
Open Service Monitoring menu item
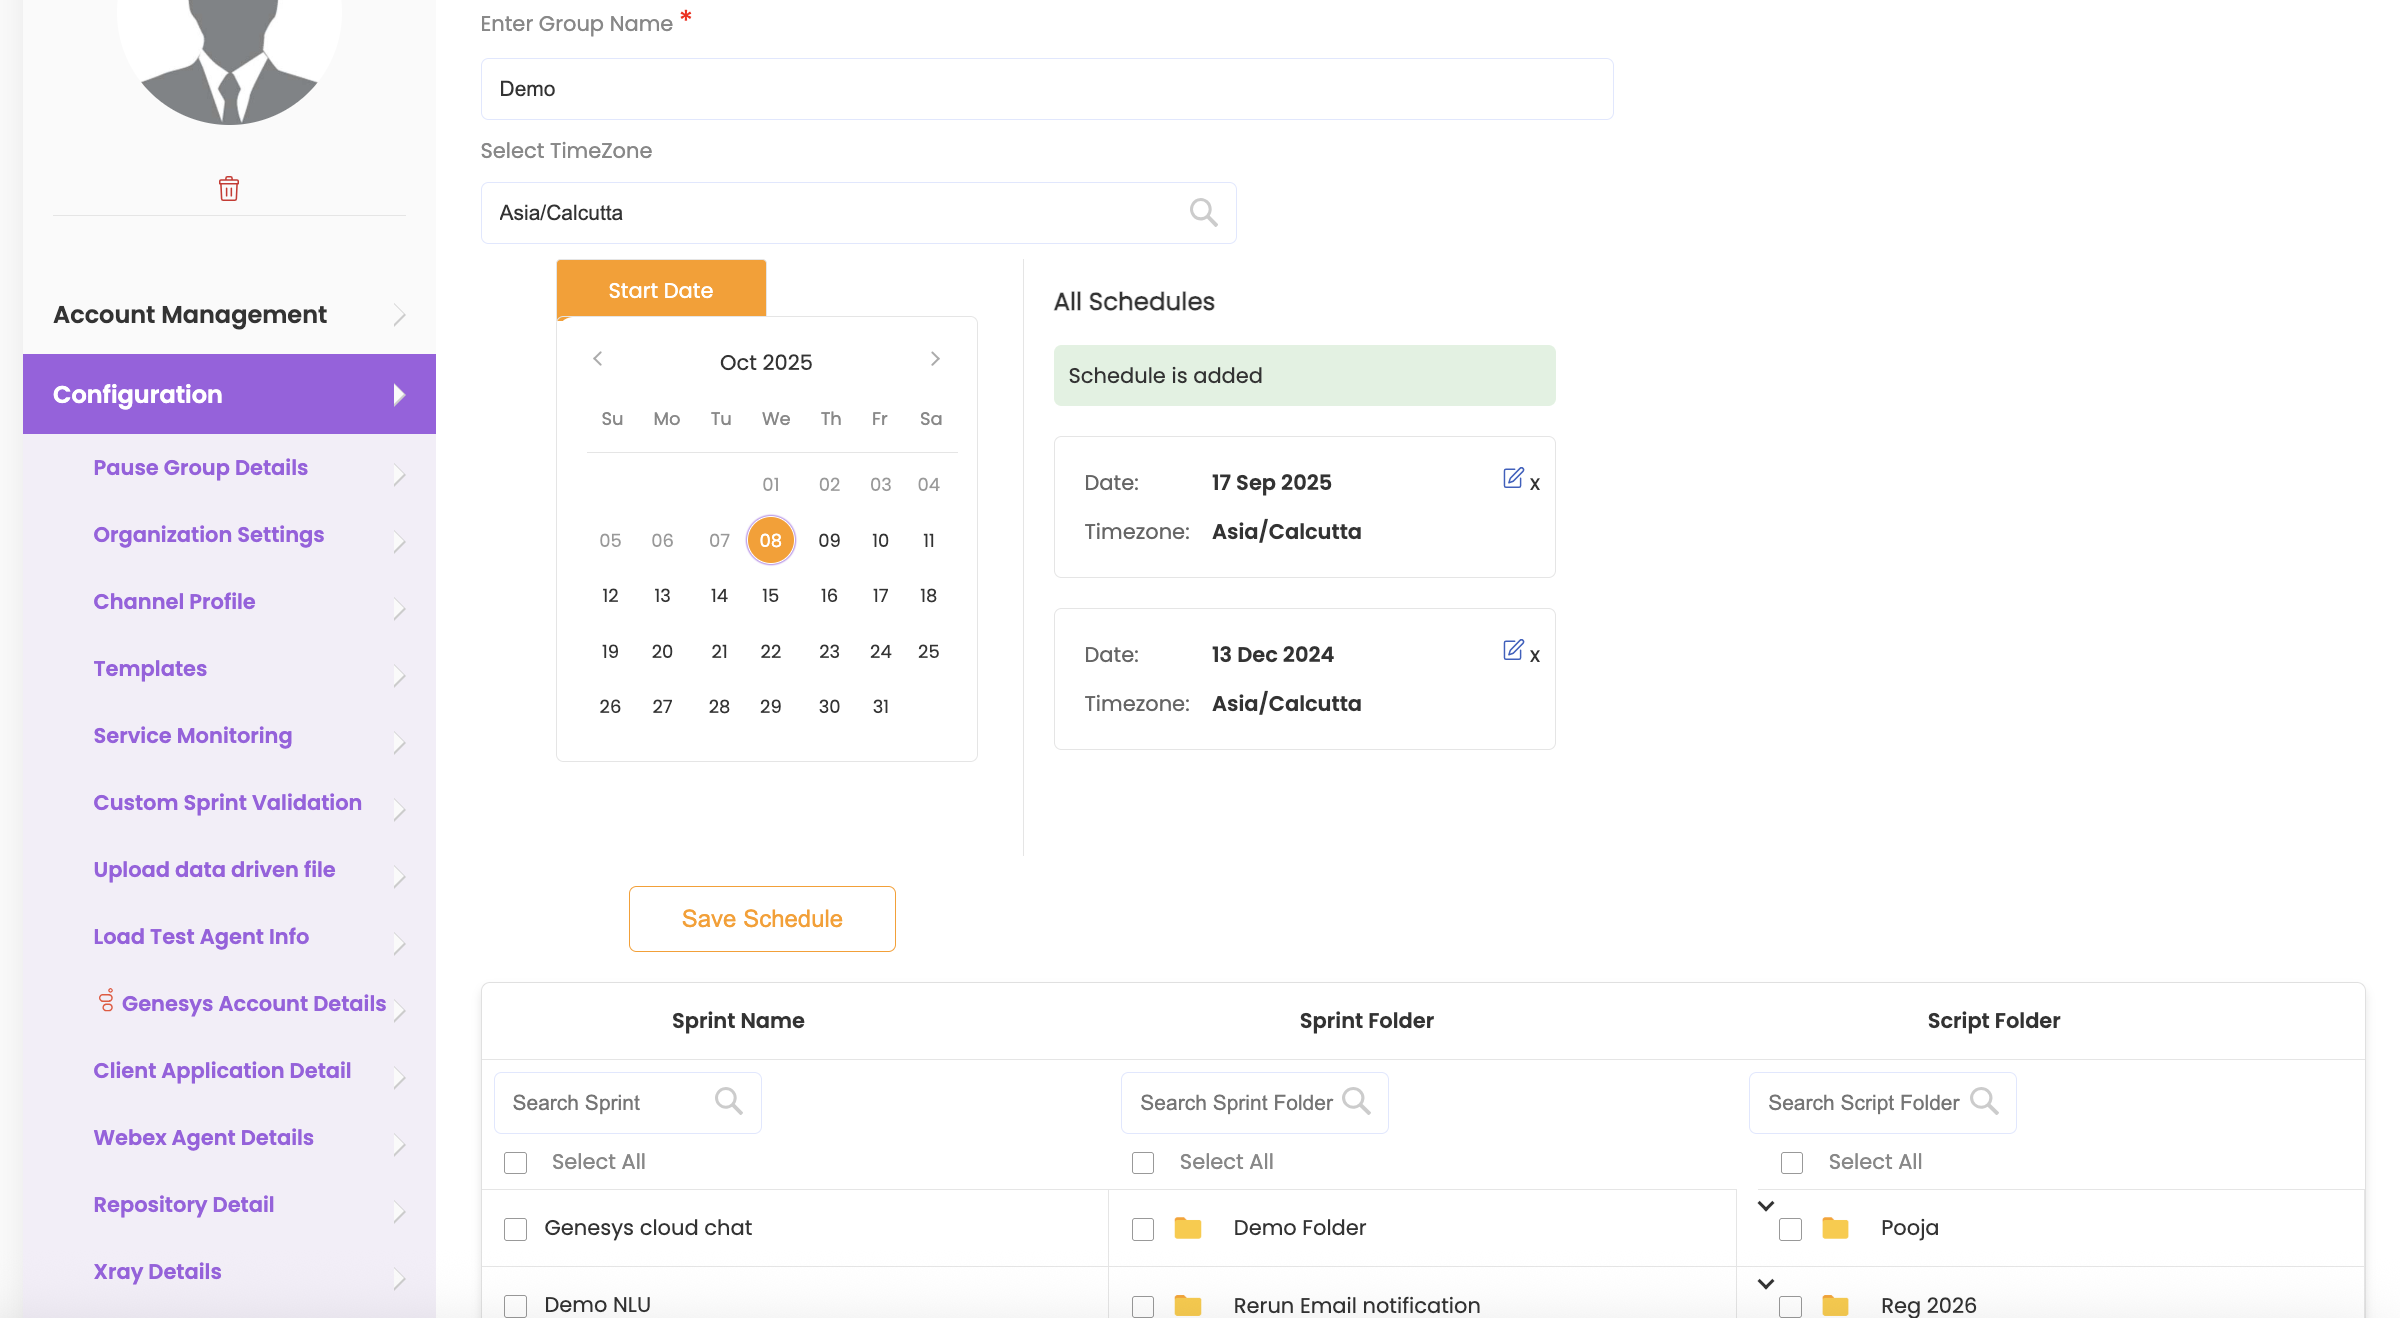point(193,735)
